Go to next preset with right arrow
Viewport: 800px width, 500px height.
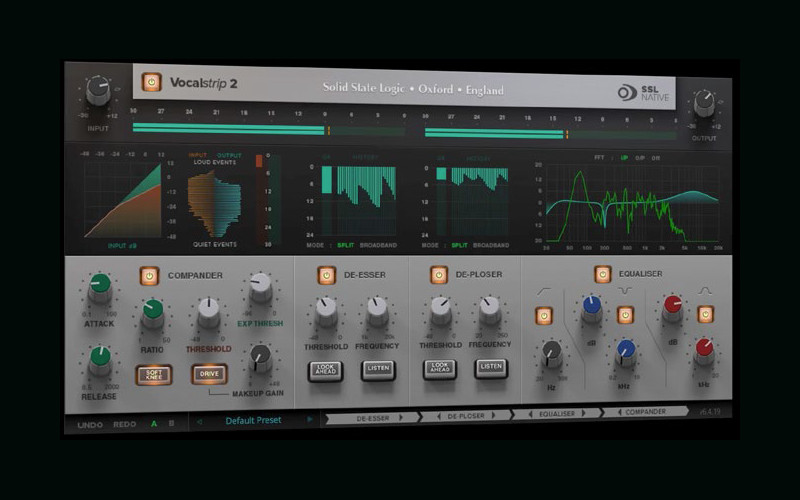pos(309,419)
